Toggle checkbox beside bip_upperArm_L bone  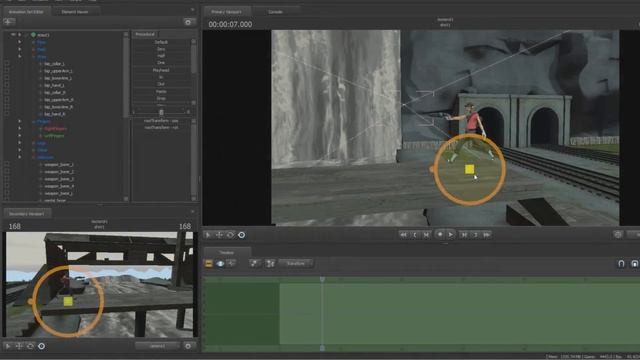7,71
